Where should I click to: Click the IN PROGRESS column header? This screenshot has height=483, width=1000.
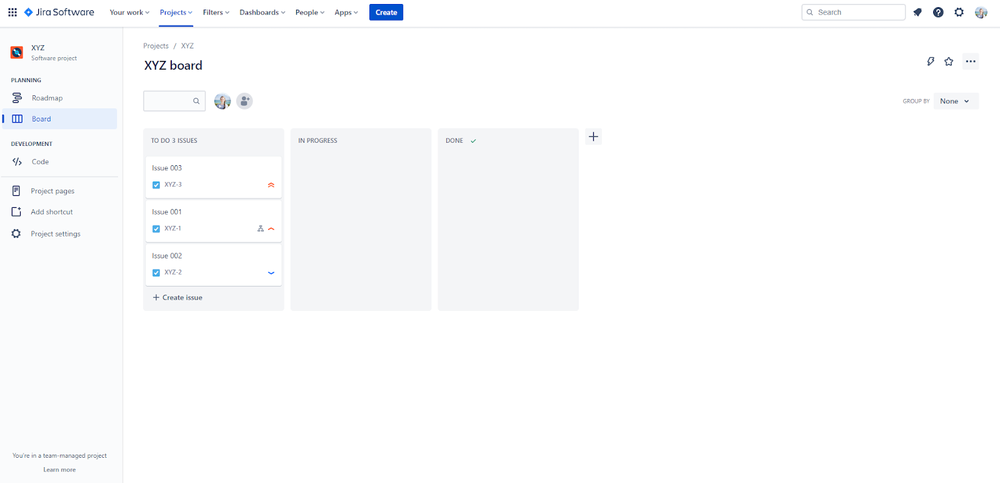tap(318, 140)
